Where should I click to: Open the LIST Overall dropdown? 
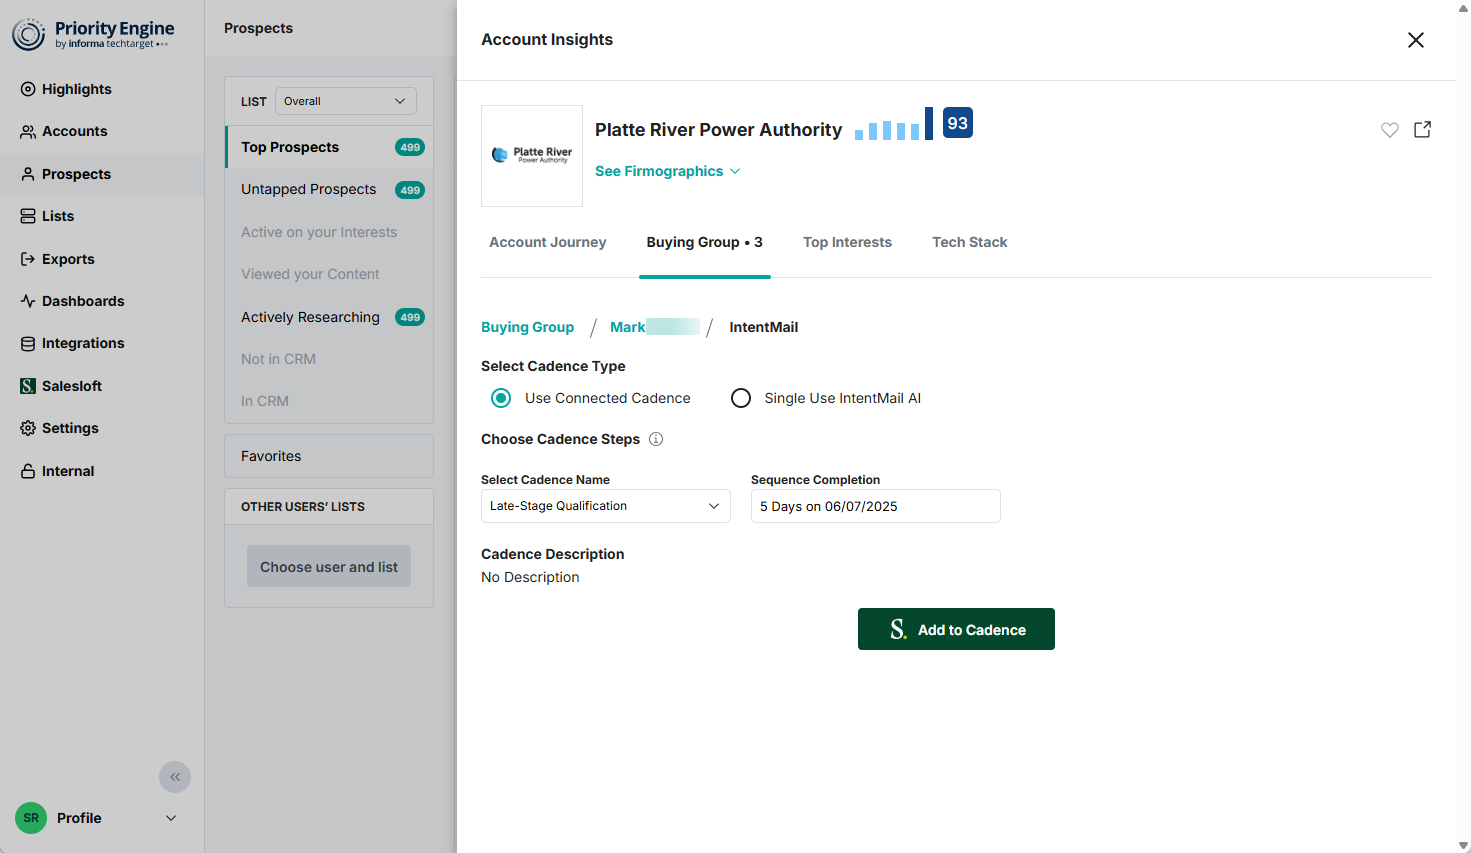345,101
